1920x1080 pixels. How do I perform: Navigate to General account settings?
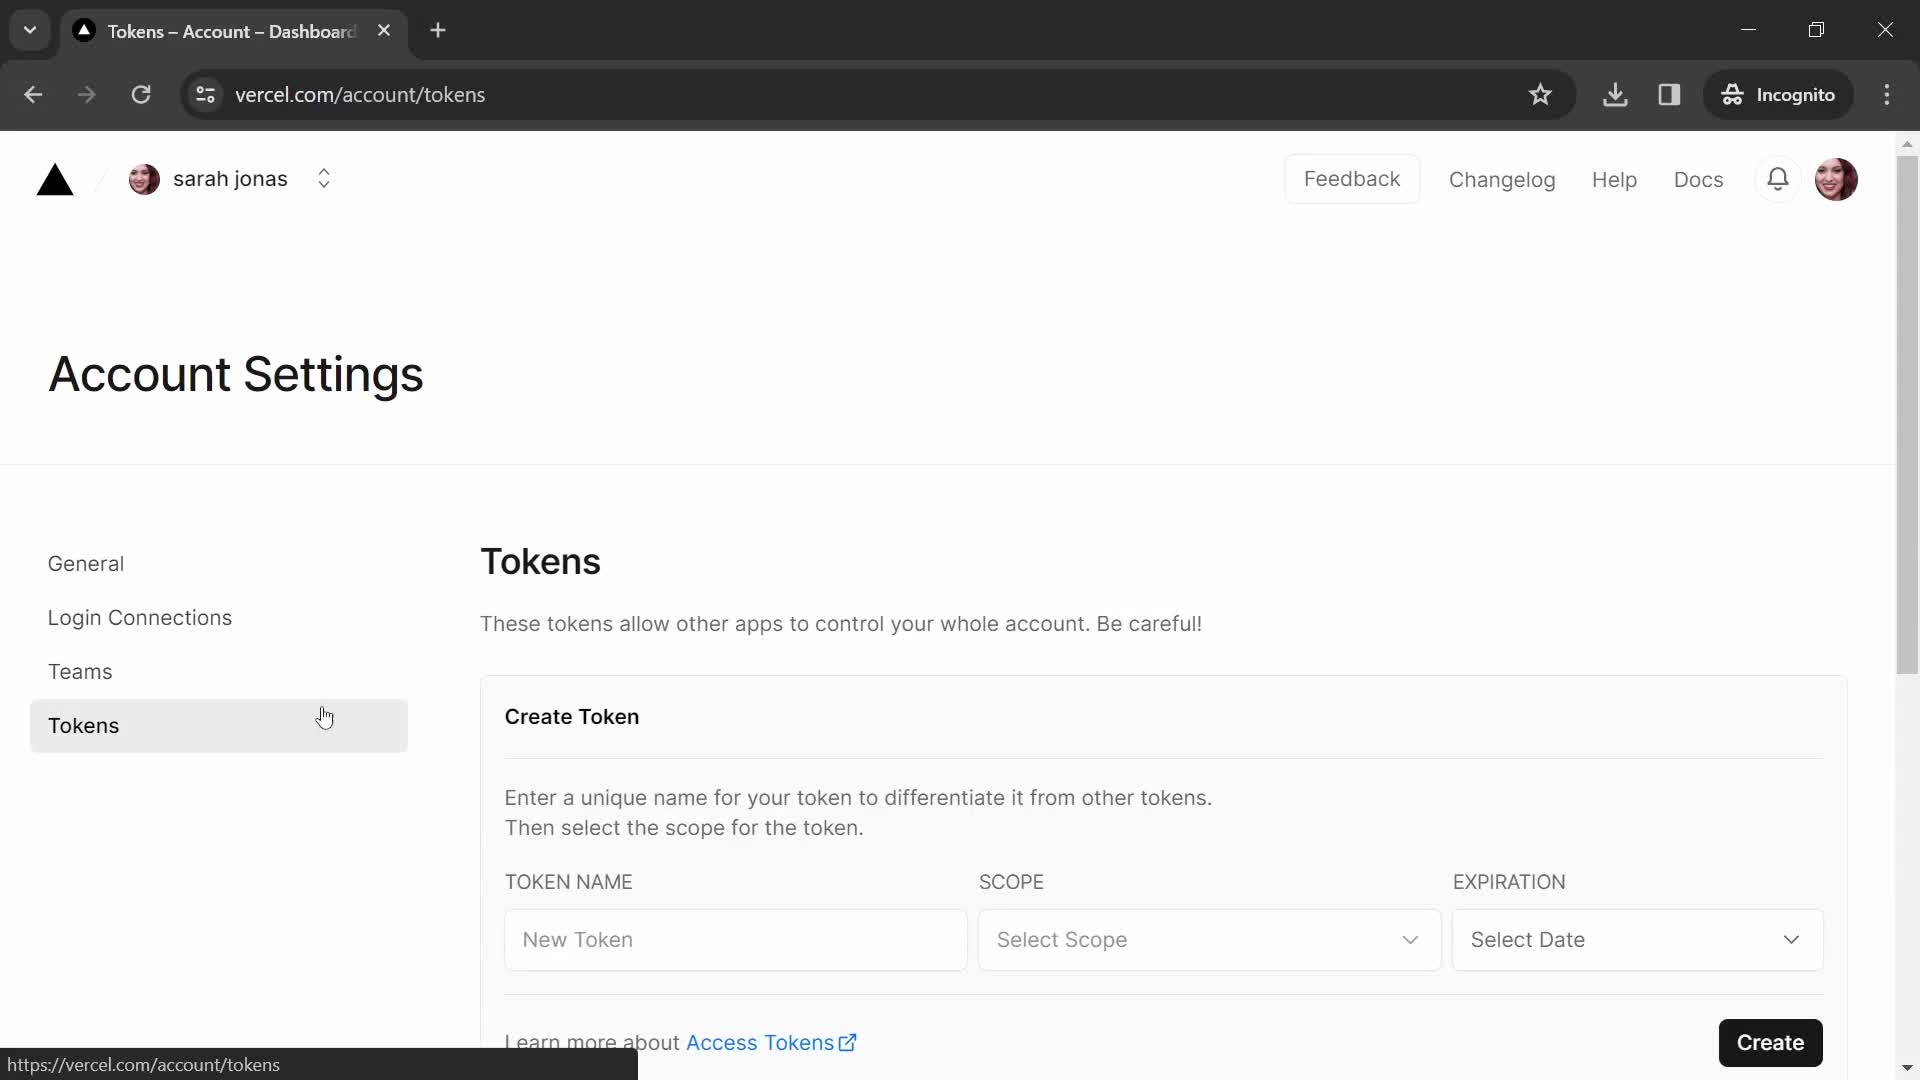point(86,563)
